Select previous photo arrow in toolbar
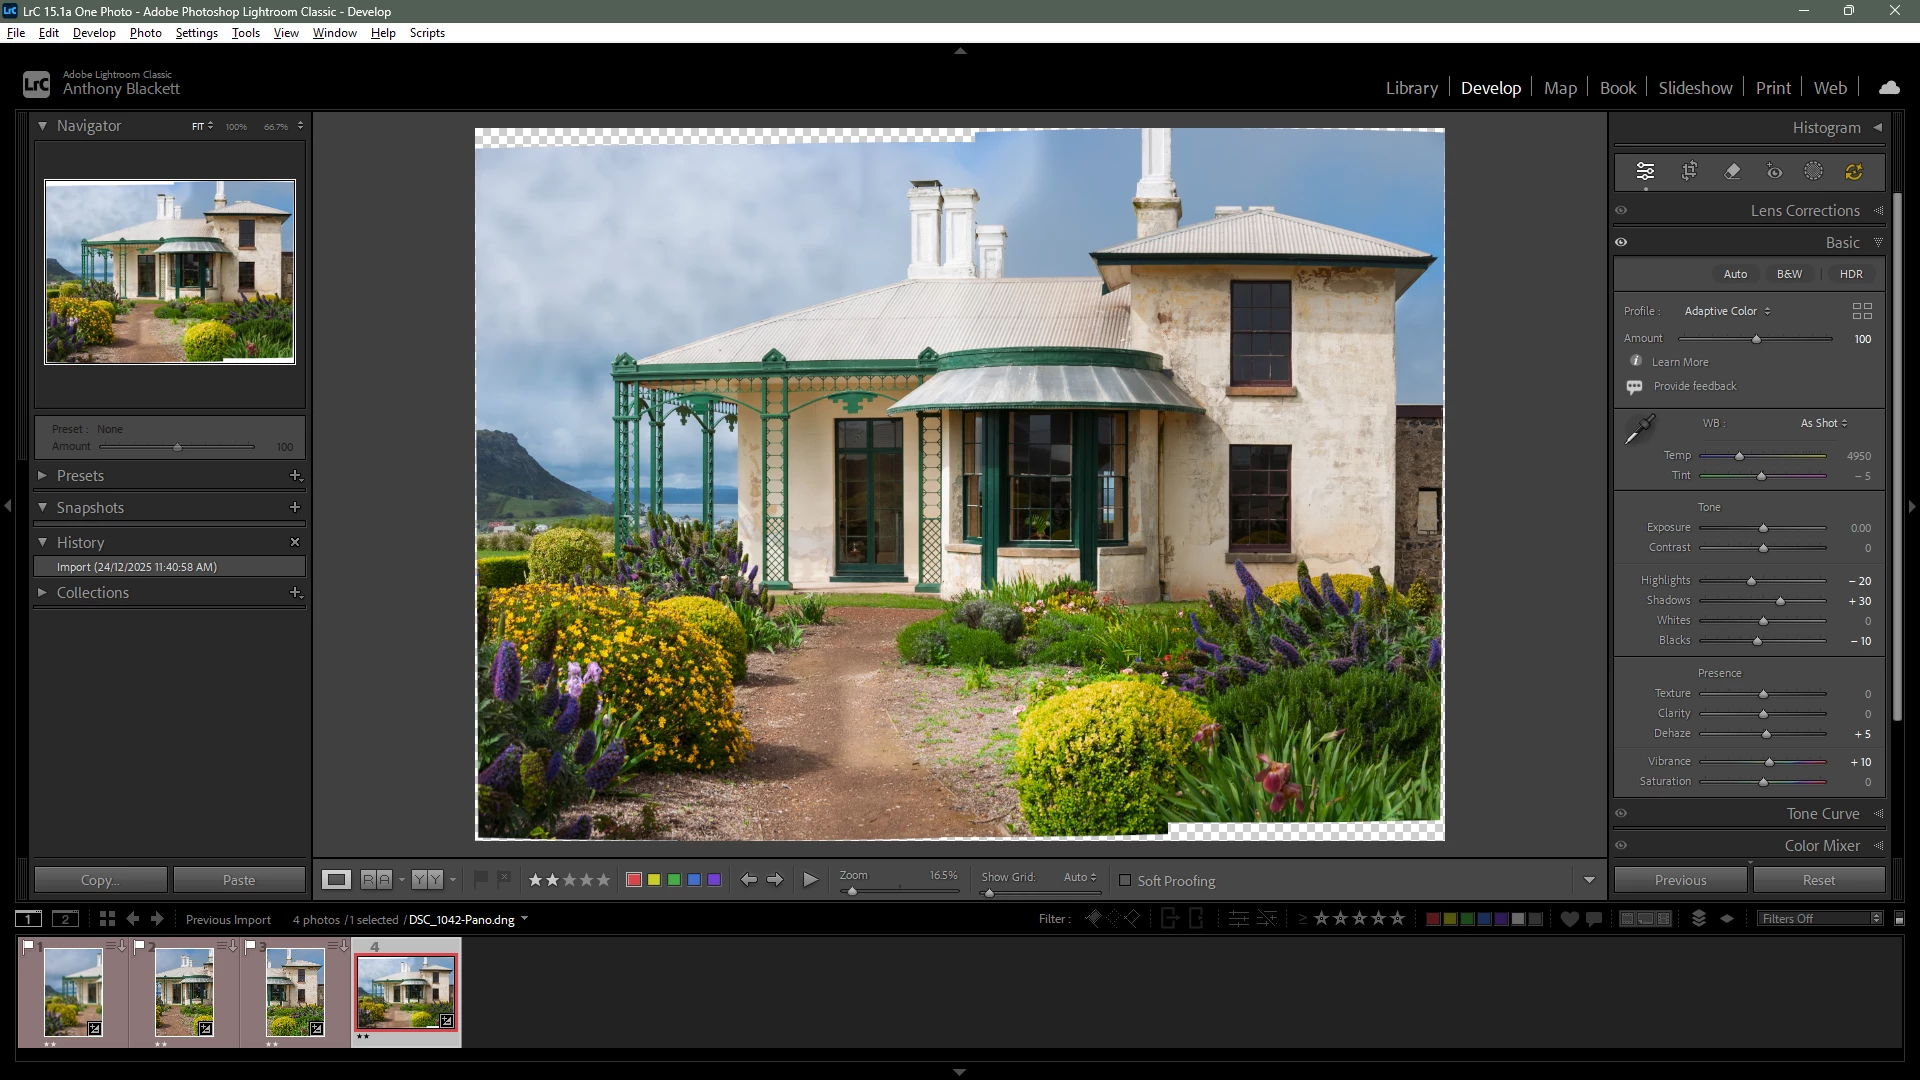The width and height of the screenshot is (1920, 1080). [748, 880]
